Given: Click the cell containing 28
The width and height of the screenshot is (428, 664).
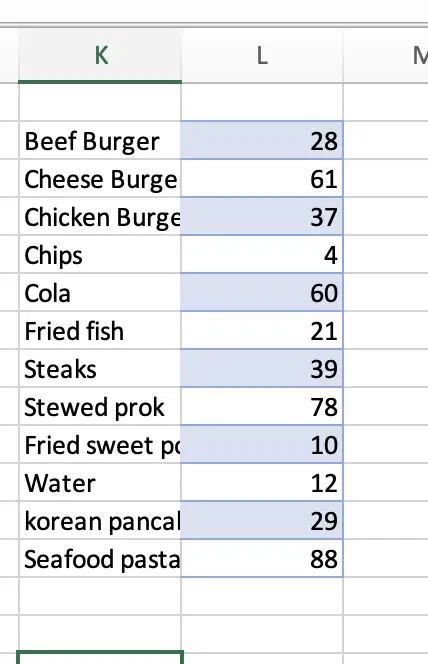Looking at the screenshot, I should [x=262, y=141].
